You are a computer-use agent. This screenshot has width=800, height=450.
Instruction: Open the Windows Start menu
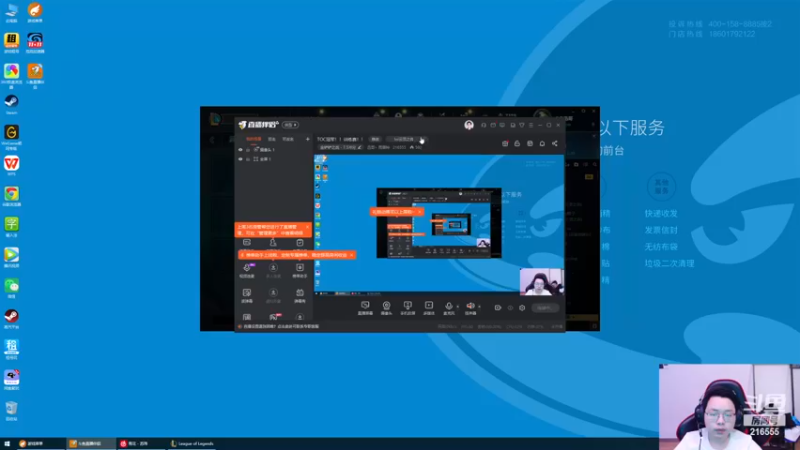(7, 444)
